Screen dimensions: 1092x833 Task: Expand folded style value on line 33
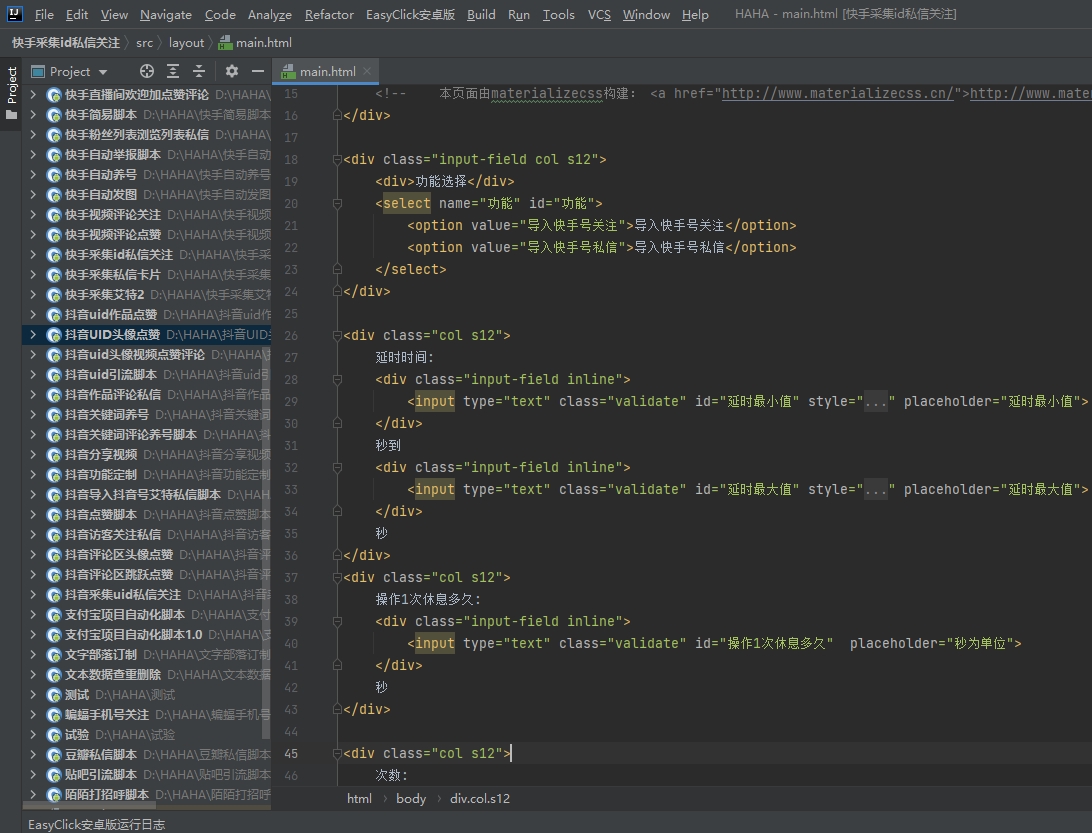[875, 490]
